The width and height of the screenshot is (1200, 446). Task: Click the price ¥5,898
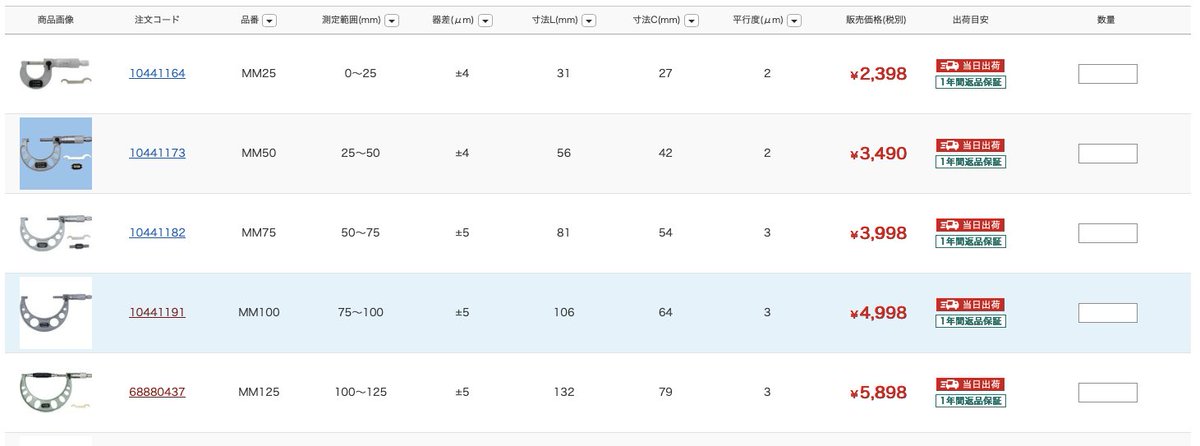878,393
